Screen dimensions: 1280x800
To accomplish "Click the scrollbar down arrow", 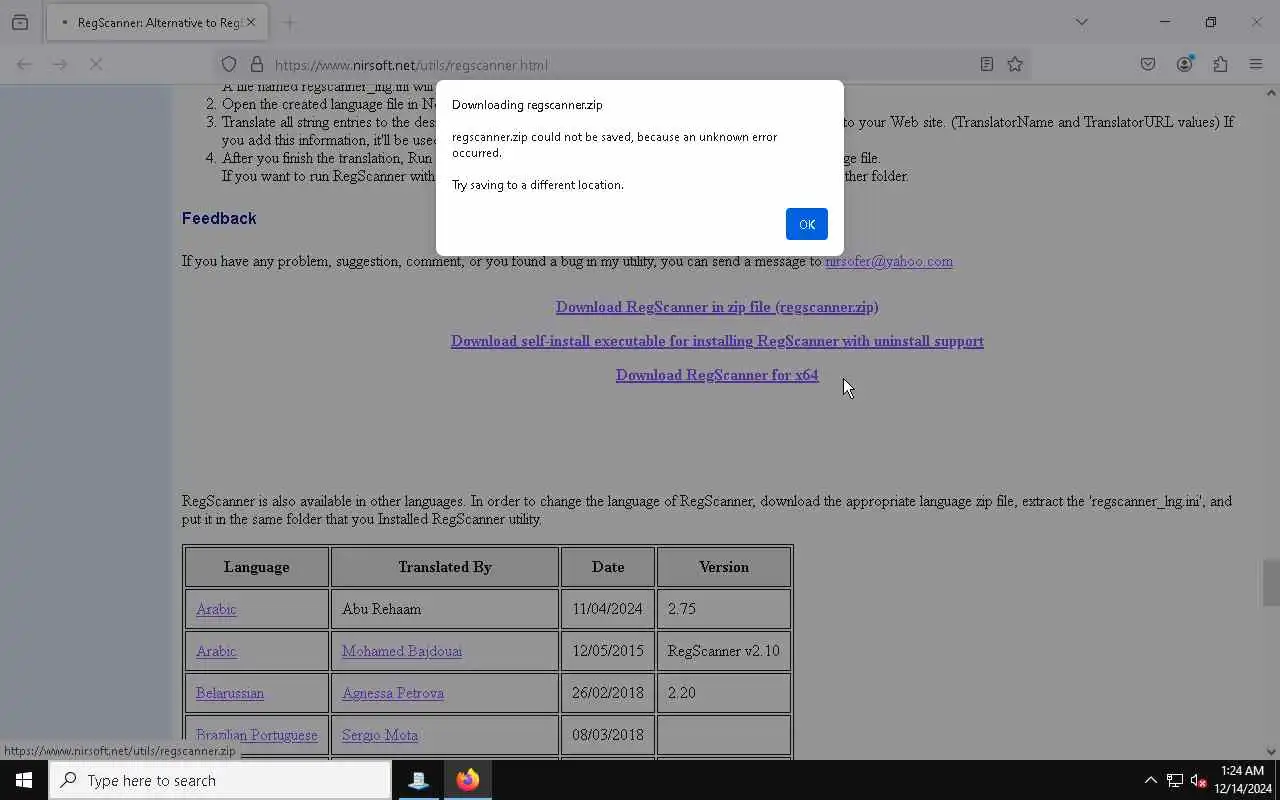I will click(1271, 752).
